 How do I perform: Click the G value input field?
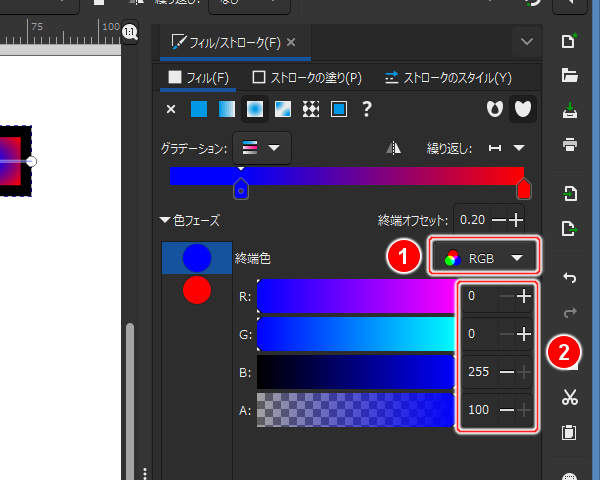(x=480, y=334)
